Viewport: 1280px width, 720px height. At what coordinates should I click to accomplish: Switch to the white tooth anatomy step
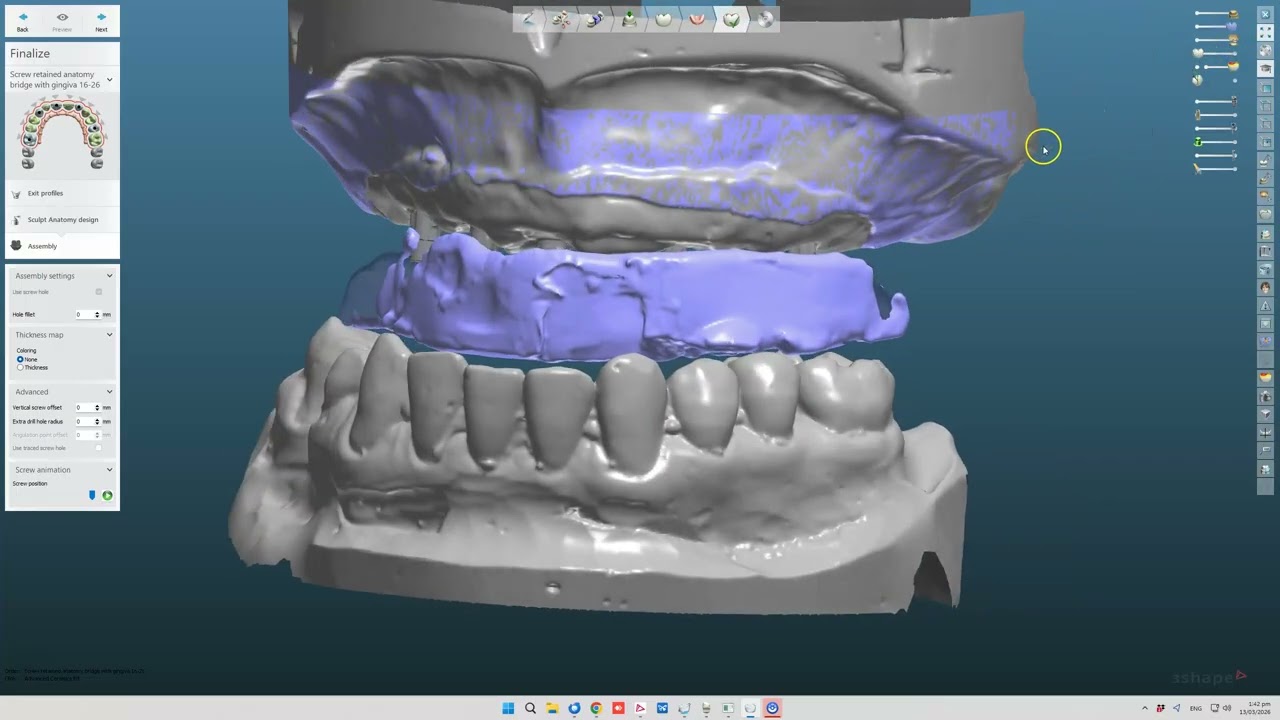tap(664, 19)
